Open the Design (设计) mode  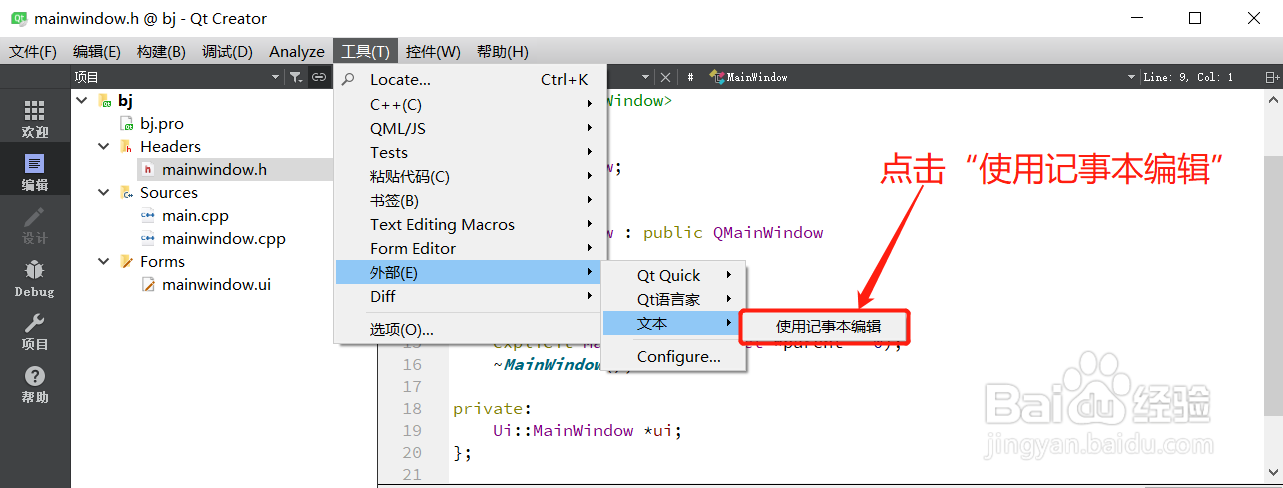tap(35, 225)
